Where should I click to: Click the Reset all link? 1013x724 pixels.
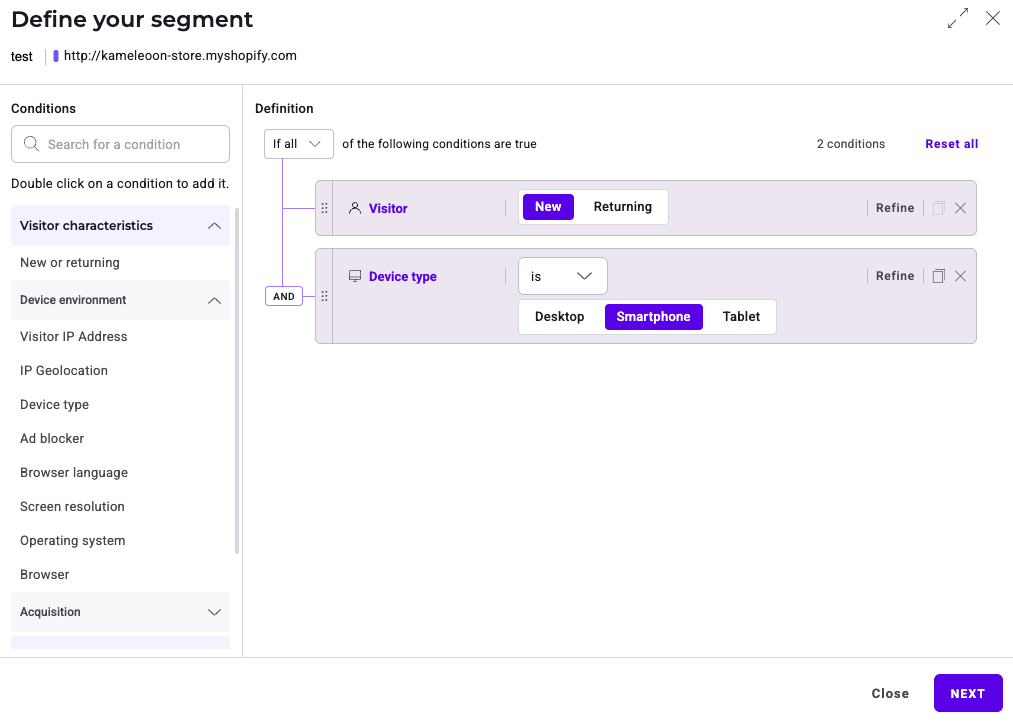pos(951,144)
